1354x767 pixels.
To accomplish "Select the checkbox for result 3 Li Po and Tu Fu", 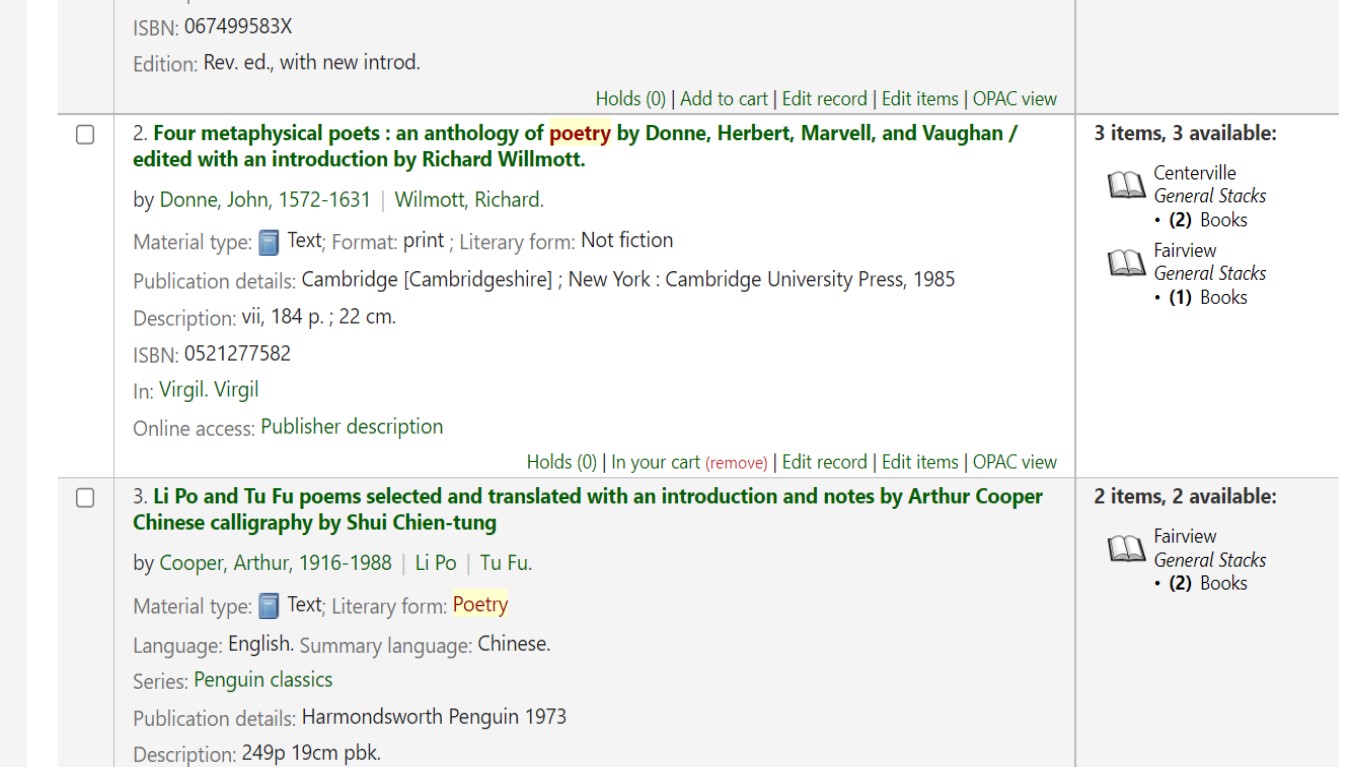I will pyautogui.click(x=86, y=498).
